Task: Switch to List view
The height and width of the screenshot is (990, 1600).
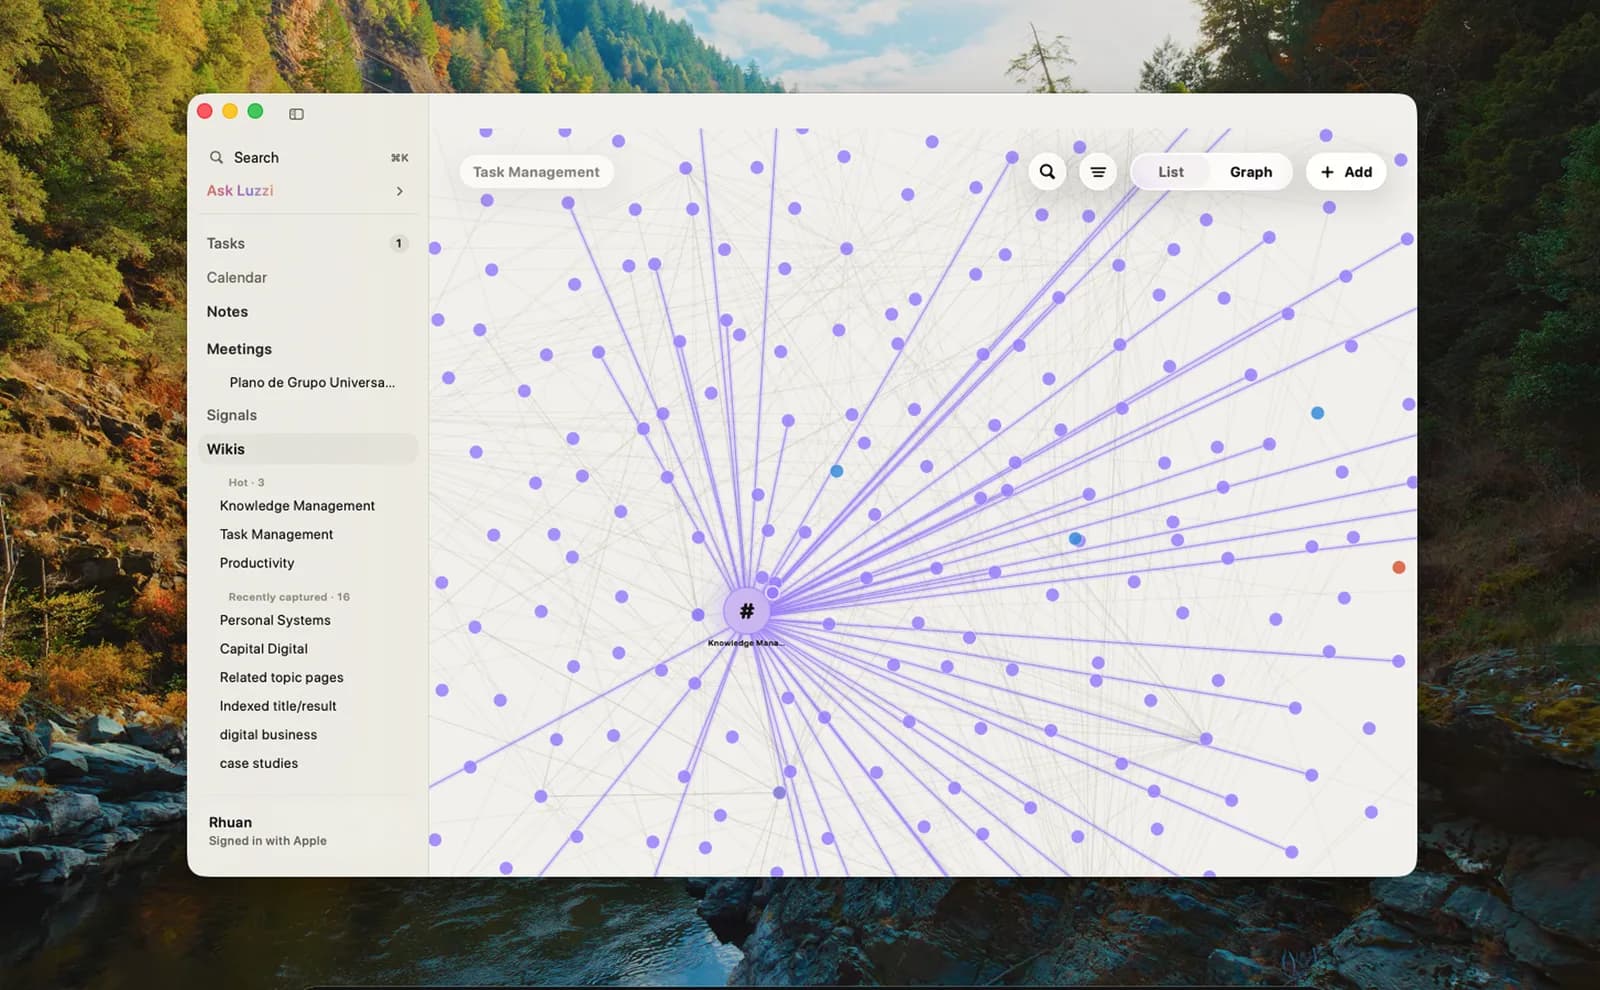Action: (x=1170, y=172)
